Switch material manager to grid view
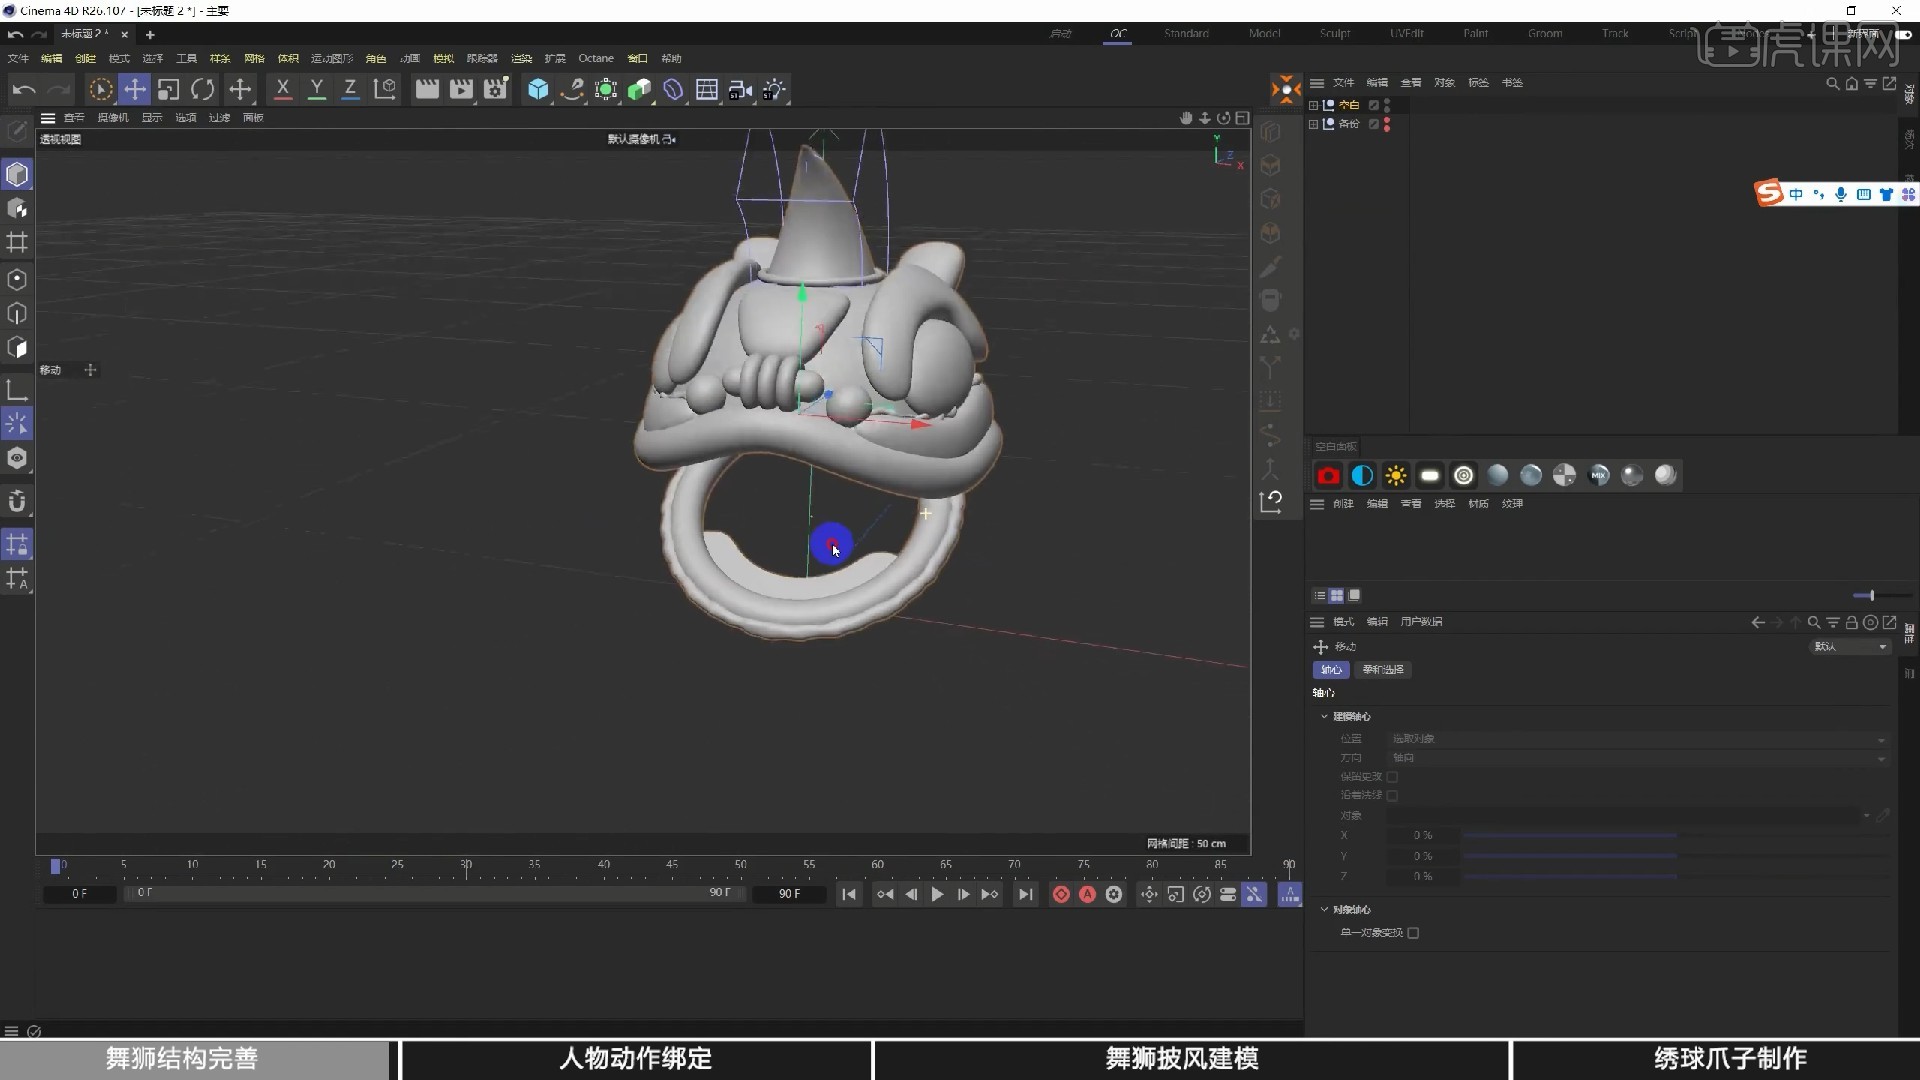The width and height of the screenshot is (1920, 1080). click(1336, 596)
